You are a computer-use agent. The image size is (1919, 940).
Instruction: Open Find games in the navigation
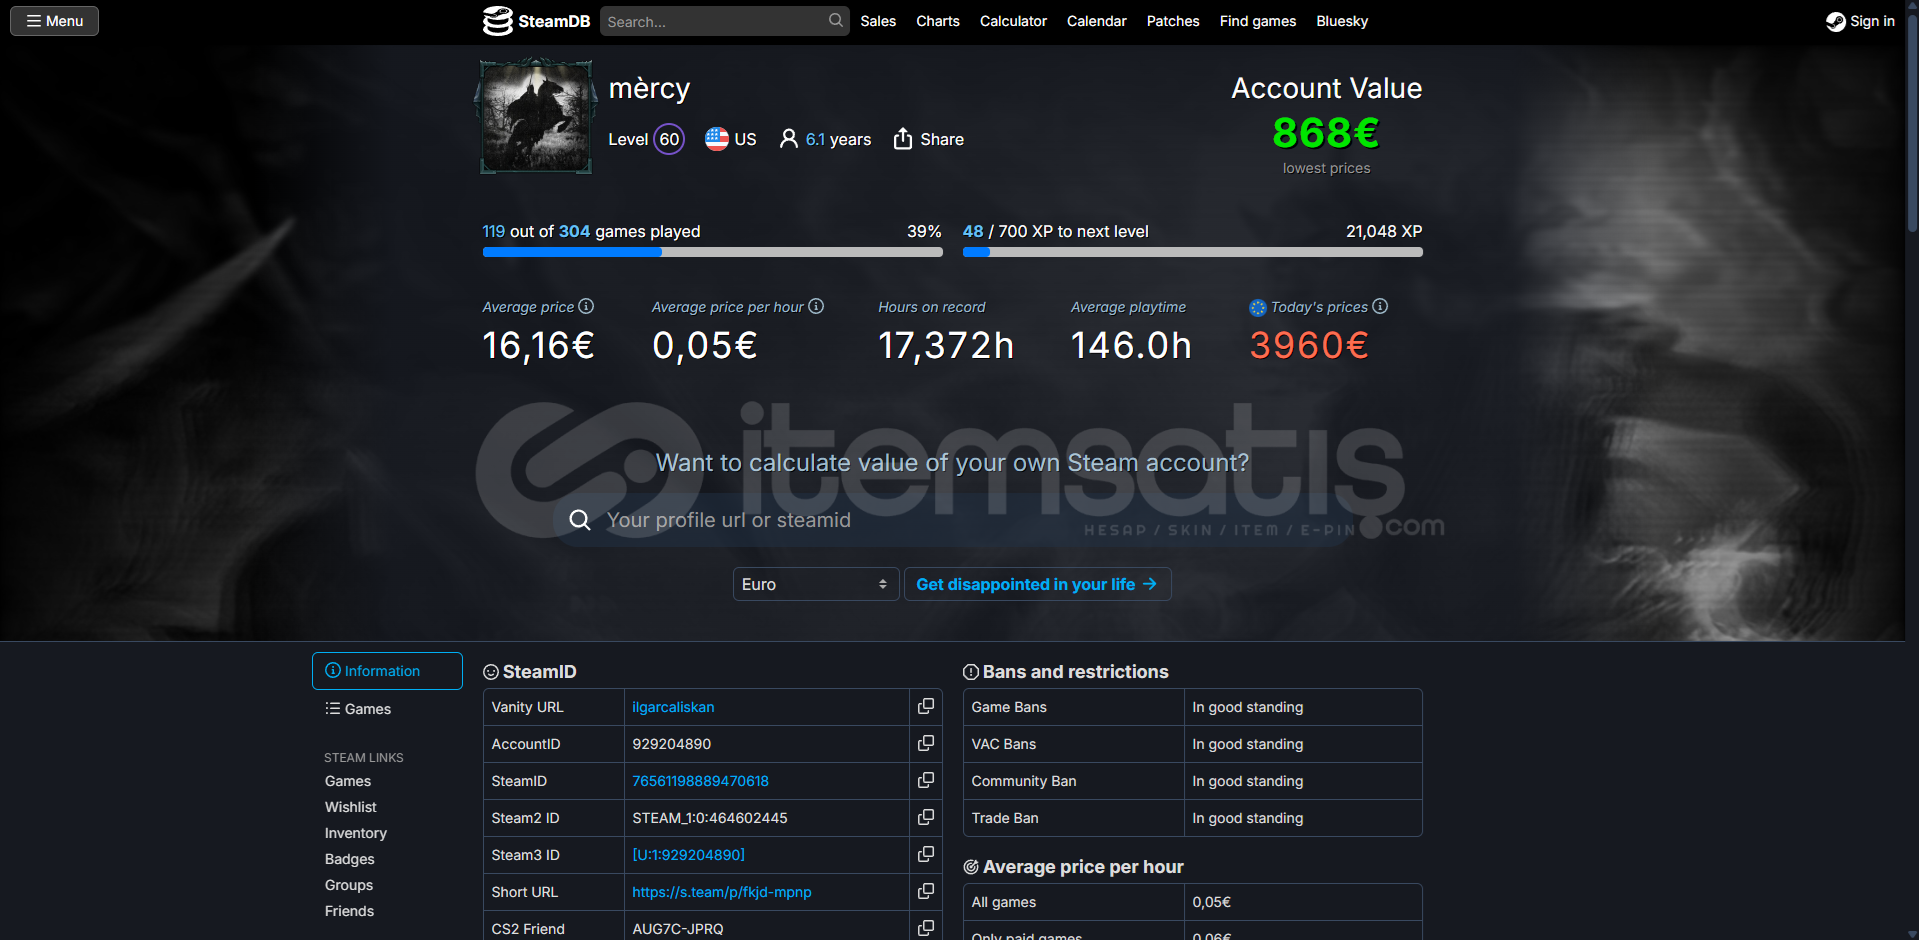1258,21
